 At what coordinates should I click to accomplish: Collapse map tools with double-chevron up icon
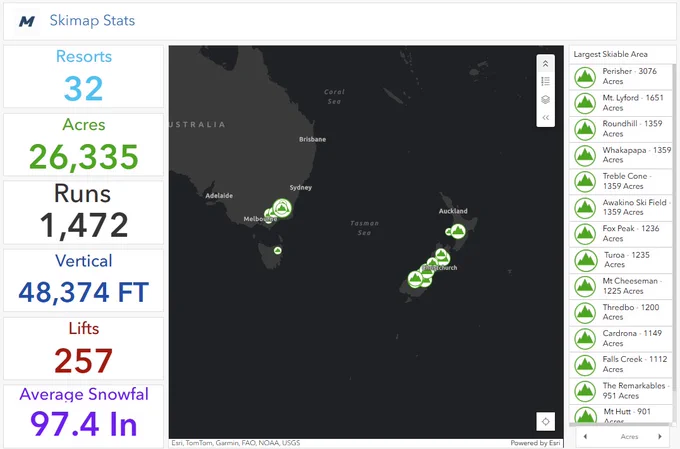(x=545, y=64)
